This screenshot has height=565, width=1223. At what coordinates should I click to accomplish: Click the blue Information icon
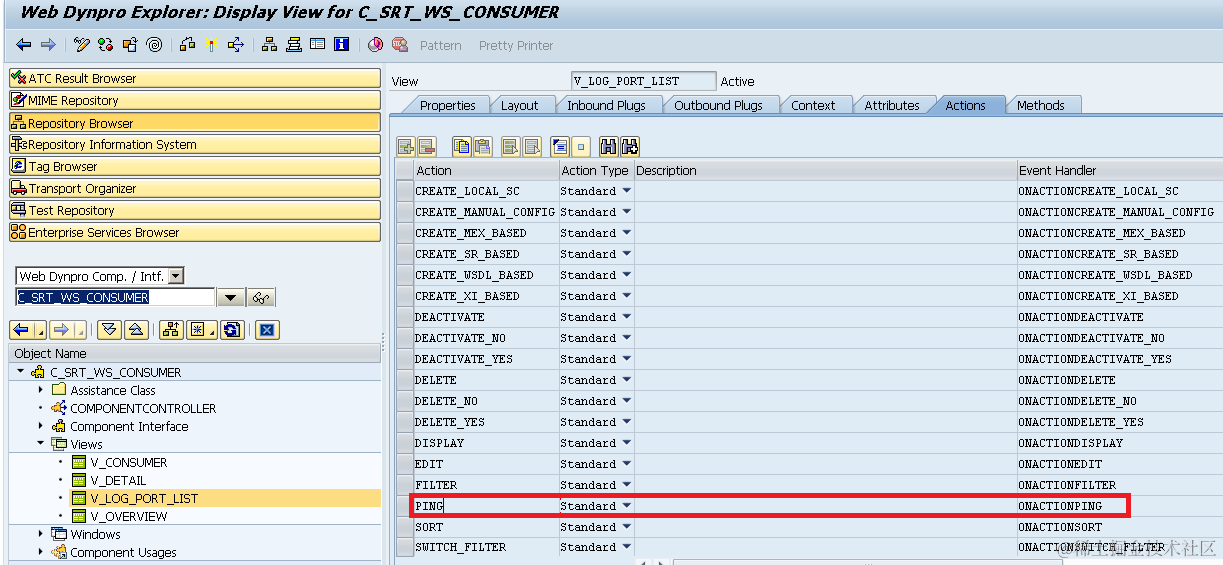tap(342, 45)
